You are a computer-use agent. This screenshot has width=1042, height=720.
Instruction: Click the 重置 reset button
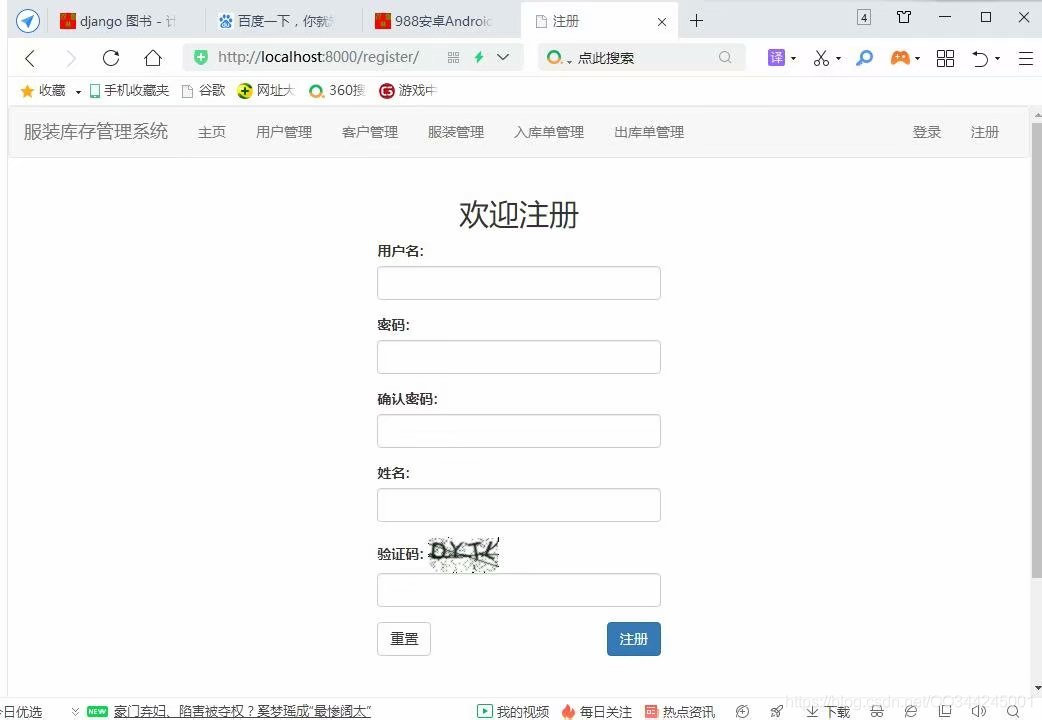[404, 639]
